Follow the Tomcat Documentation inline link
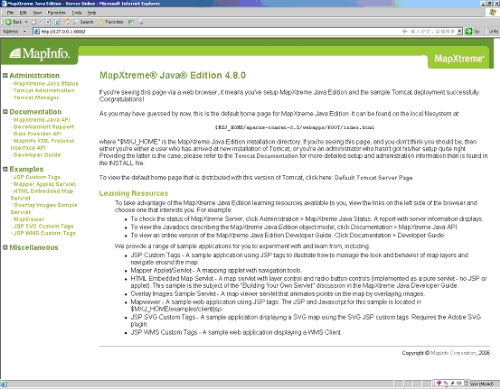Screen dimensions: 500x389 266,156
